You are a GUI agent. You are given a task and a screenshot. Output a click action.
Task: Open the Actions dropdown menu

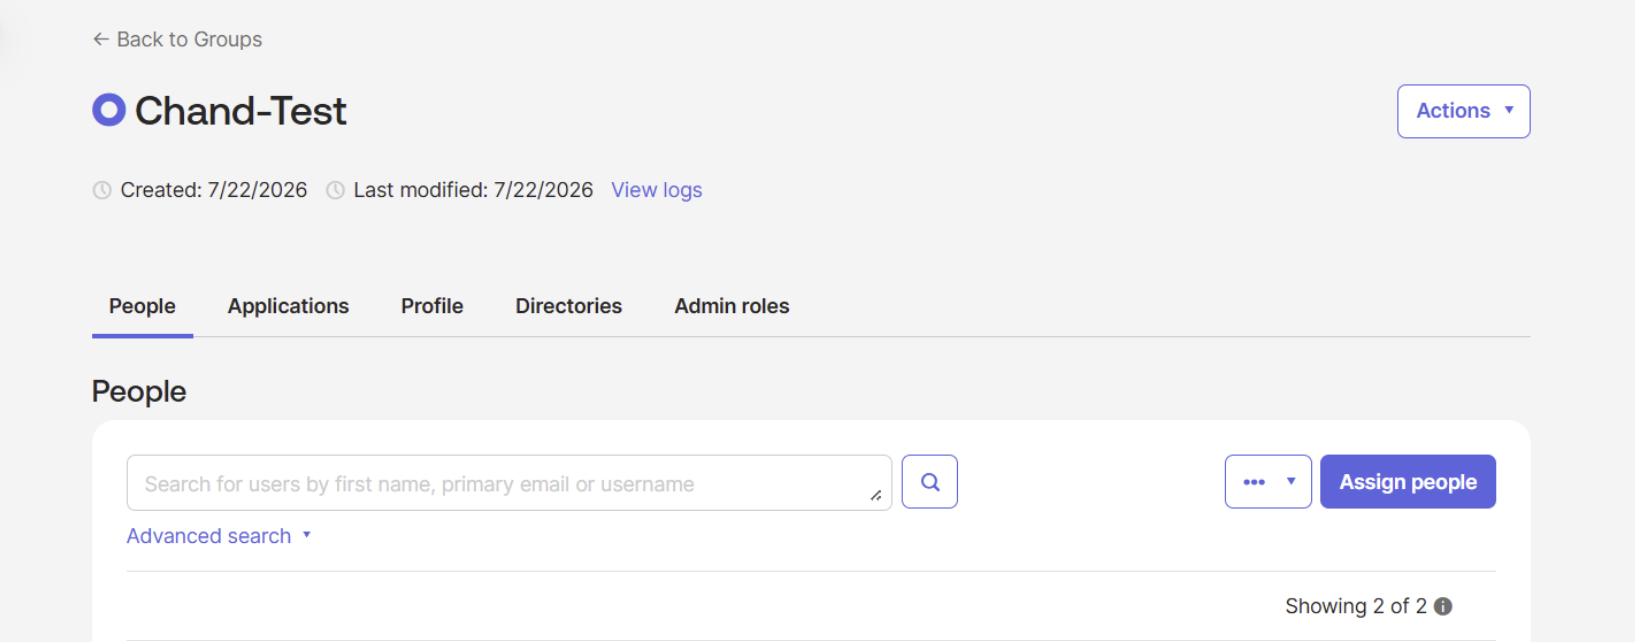1464,111
